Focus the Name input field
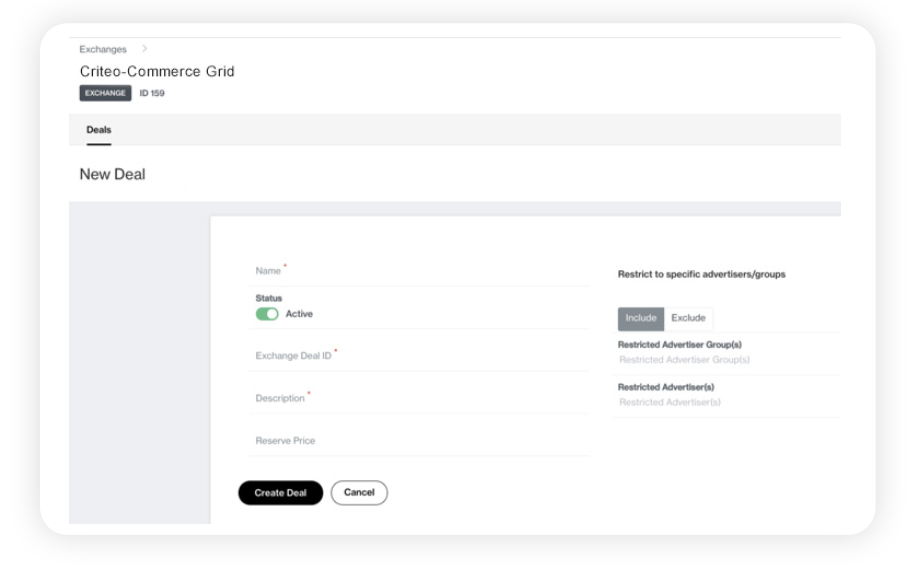This screenshot has height=567, width=916. coord(420,271)
